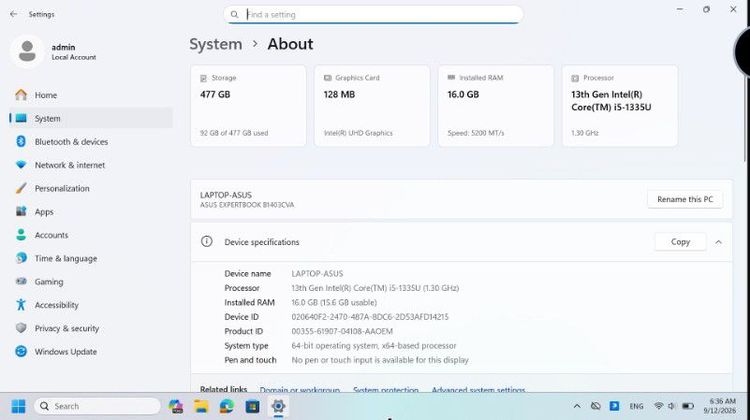This screenshot has height=420, width=750.
Task: Click the ASUS EXPERTBOOK model text
Action: pyautogui.click(x=247, y=205)
